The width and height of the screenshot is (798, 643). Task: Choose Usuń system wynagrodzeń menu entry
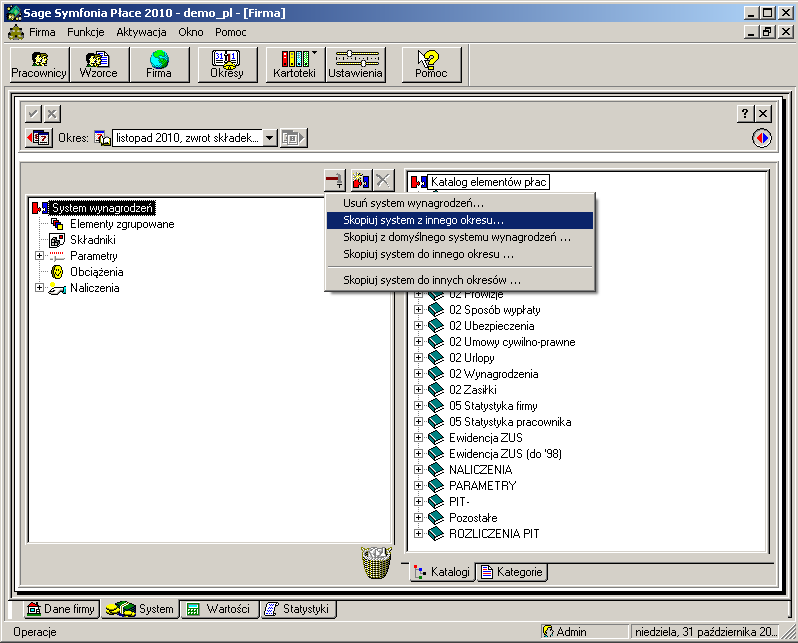pos(460,203)
